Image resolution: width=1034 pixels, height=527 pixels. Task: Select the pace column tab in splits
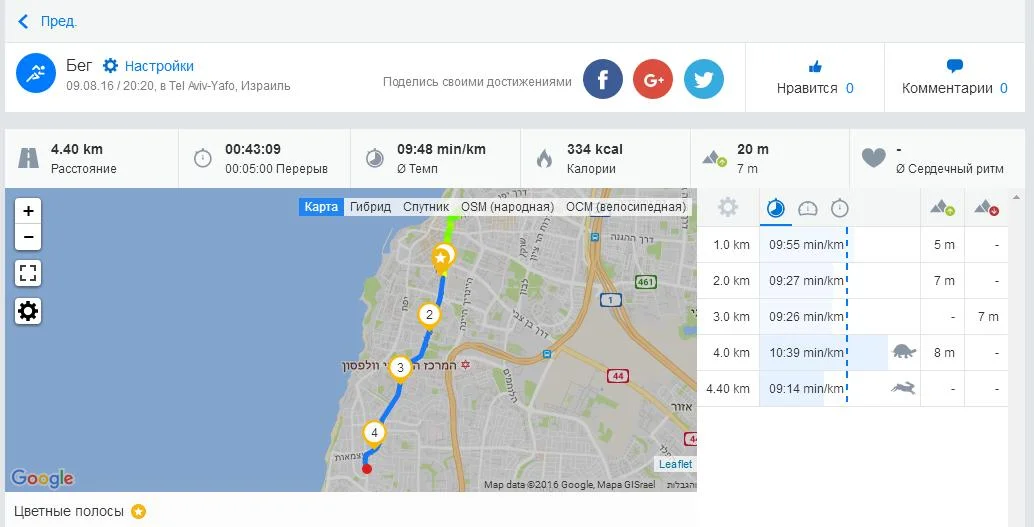click(776, 209)
